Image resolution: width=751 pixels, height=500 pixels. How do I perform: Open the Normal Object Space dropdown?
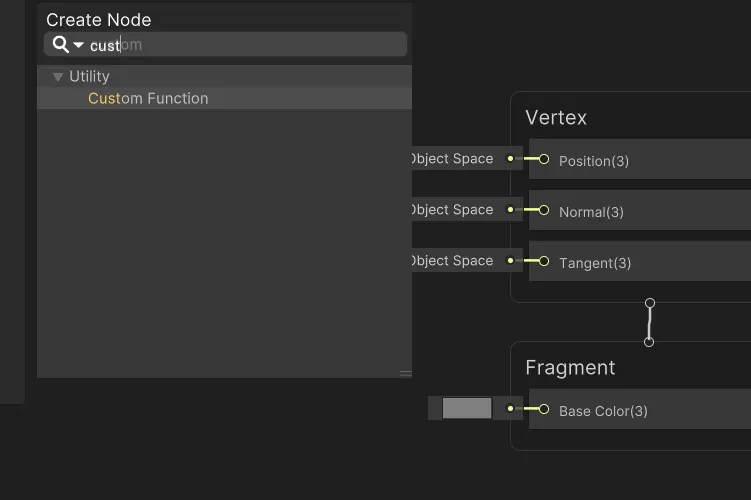click(452, 210)
